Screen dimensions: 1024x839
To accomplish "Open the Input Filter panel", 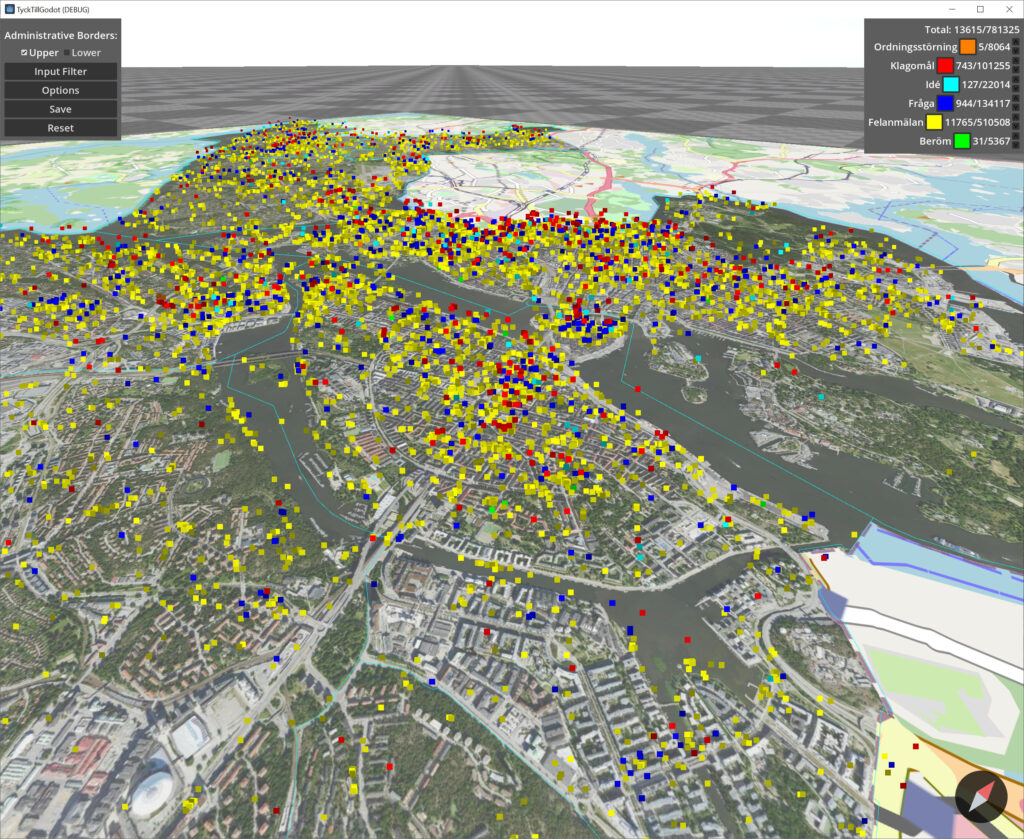I will (x=59, y=71).
